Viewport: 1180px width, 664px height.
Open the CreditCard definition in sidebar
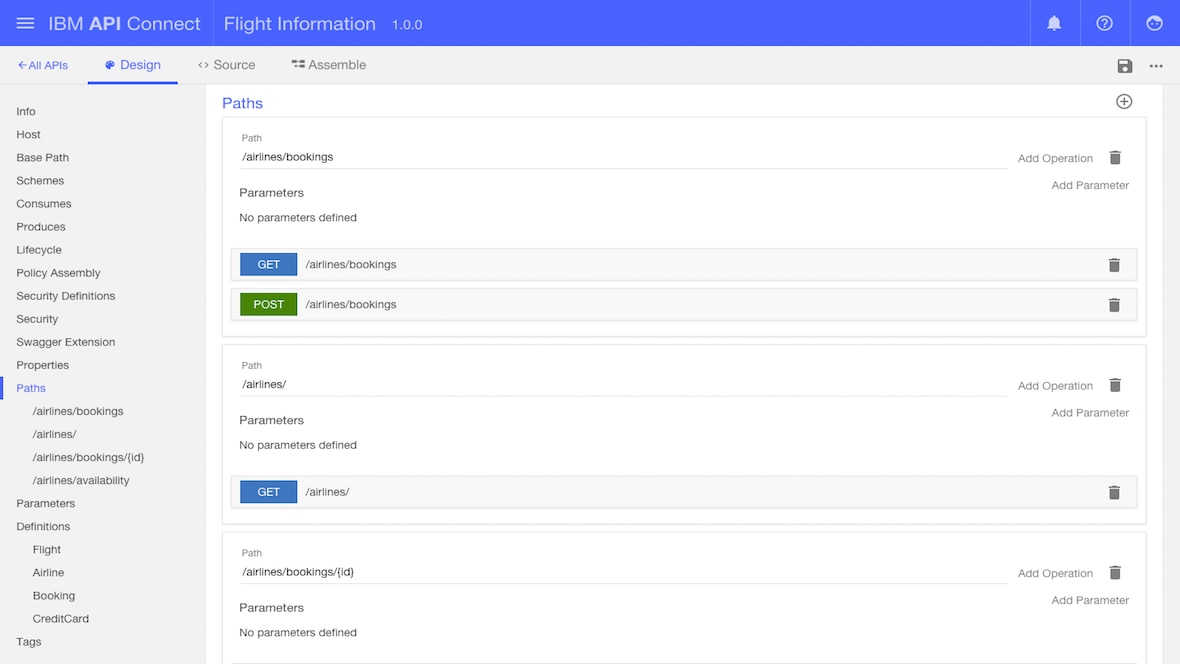point(61,619)
